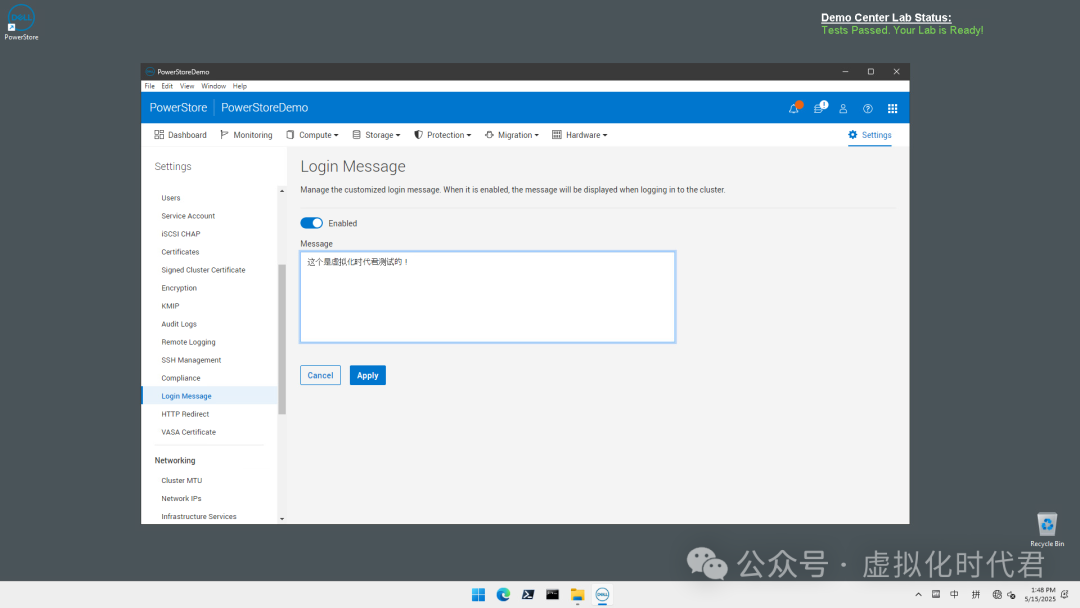This screenshot has width=1080, height=608.
Task: Click the sidebar scroll up arrow
Action: [282, 191]
